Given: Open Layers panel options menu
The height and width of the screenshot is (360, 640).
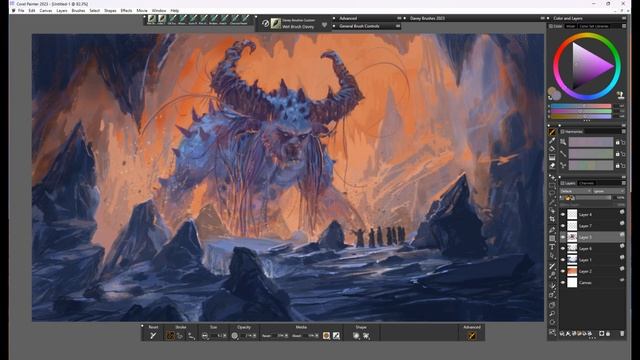Looking at the screenshot, I should 623,183.
